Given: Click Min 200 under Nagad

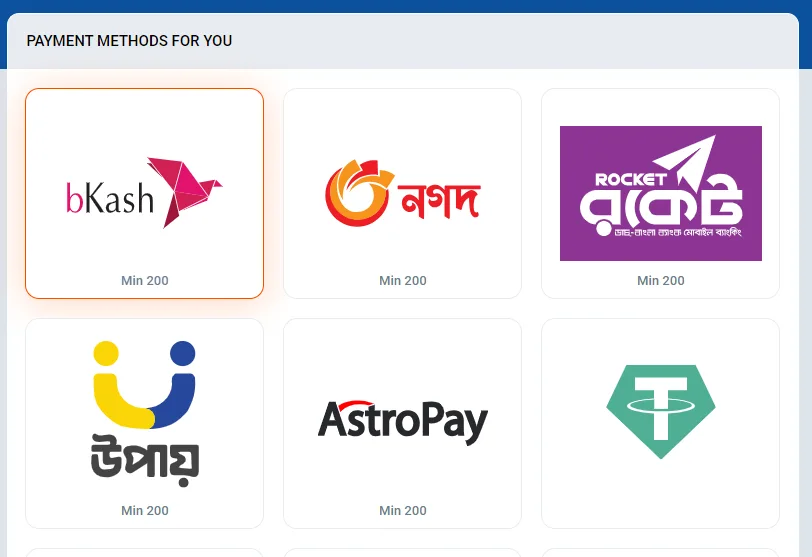Looking at the screenshot, I should point(402,281).
